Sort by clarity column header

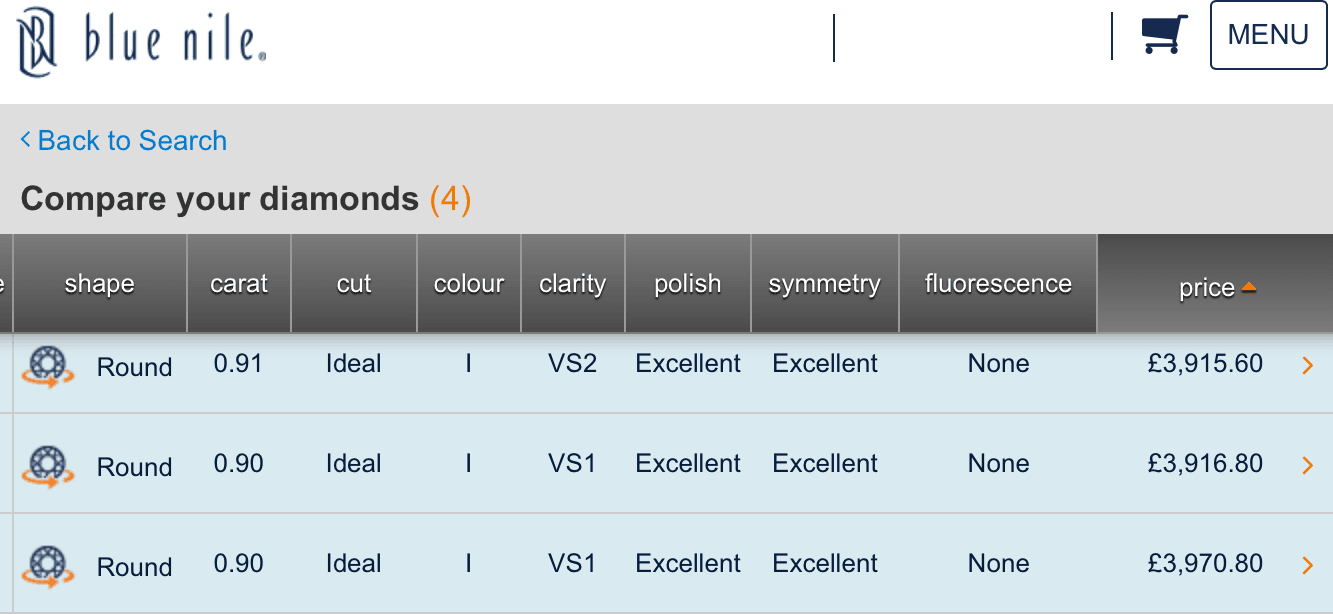573,284
